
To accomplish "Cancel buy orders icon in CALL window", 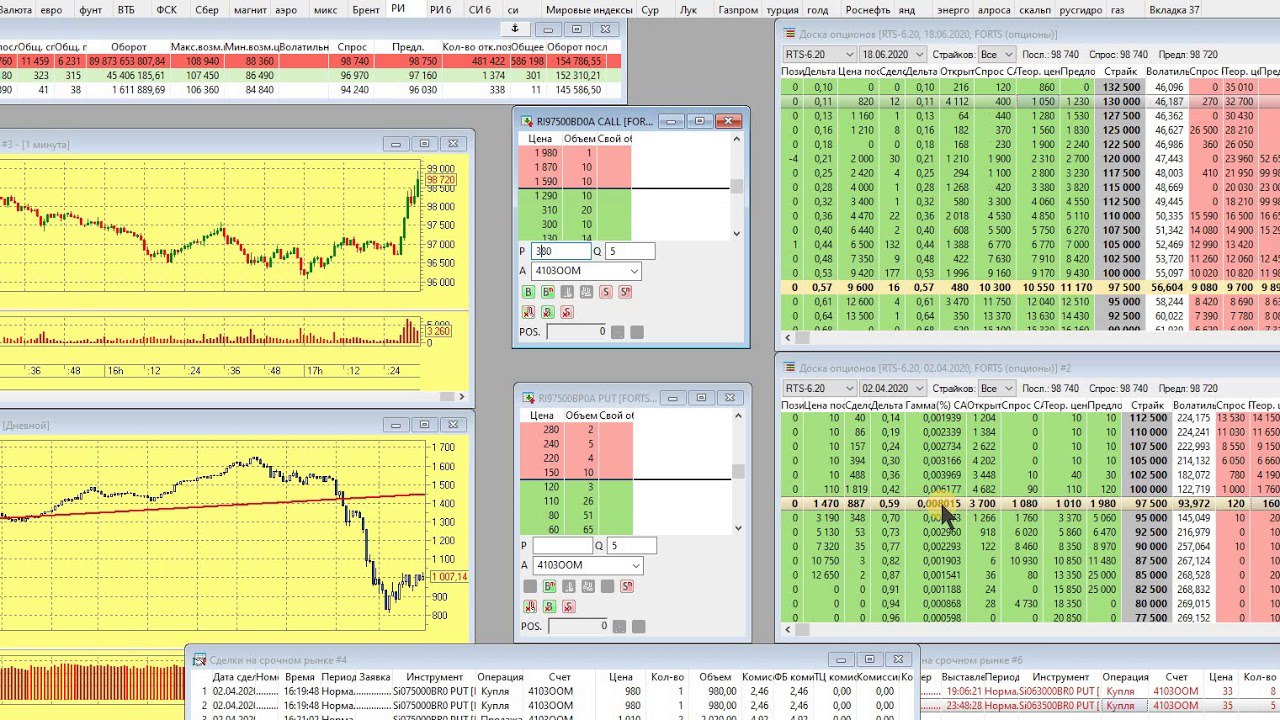I will (x=548, y=312).
